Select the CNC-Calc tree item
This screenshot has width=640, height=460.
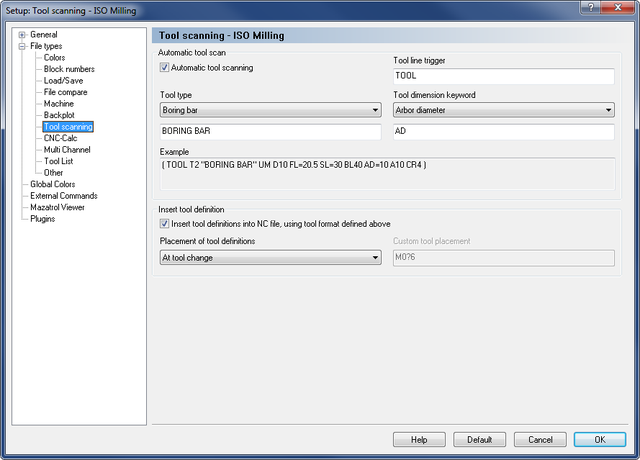point(60,138)
